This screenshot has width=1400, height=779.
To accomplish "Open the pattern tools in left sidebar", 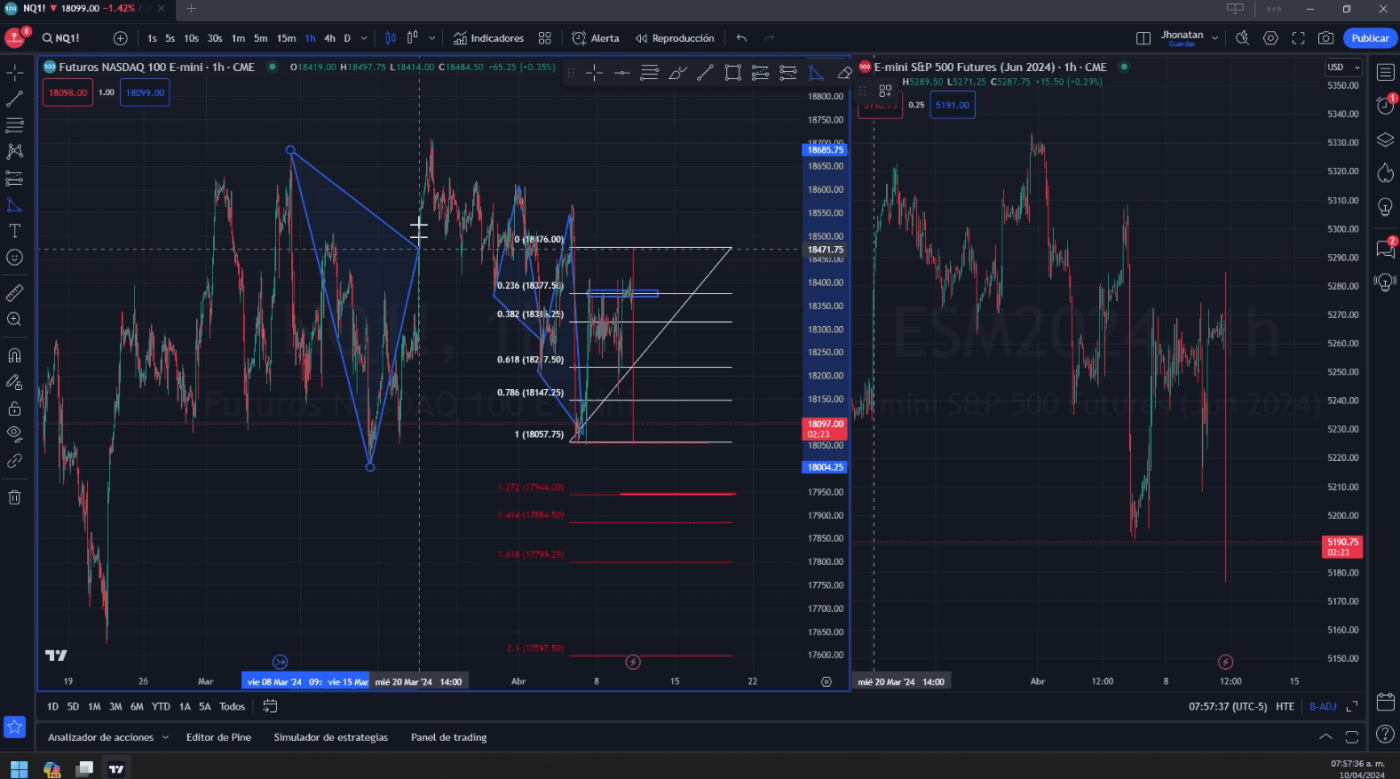I will coord(14,152).
